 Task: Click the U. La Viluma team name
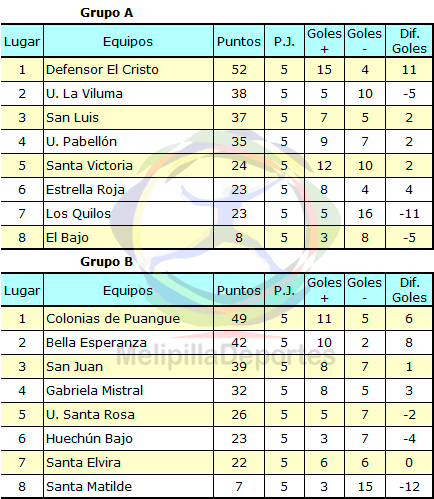(84, 93)
